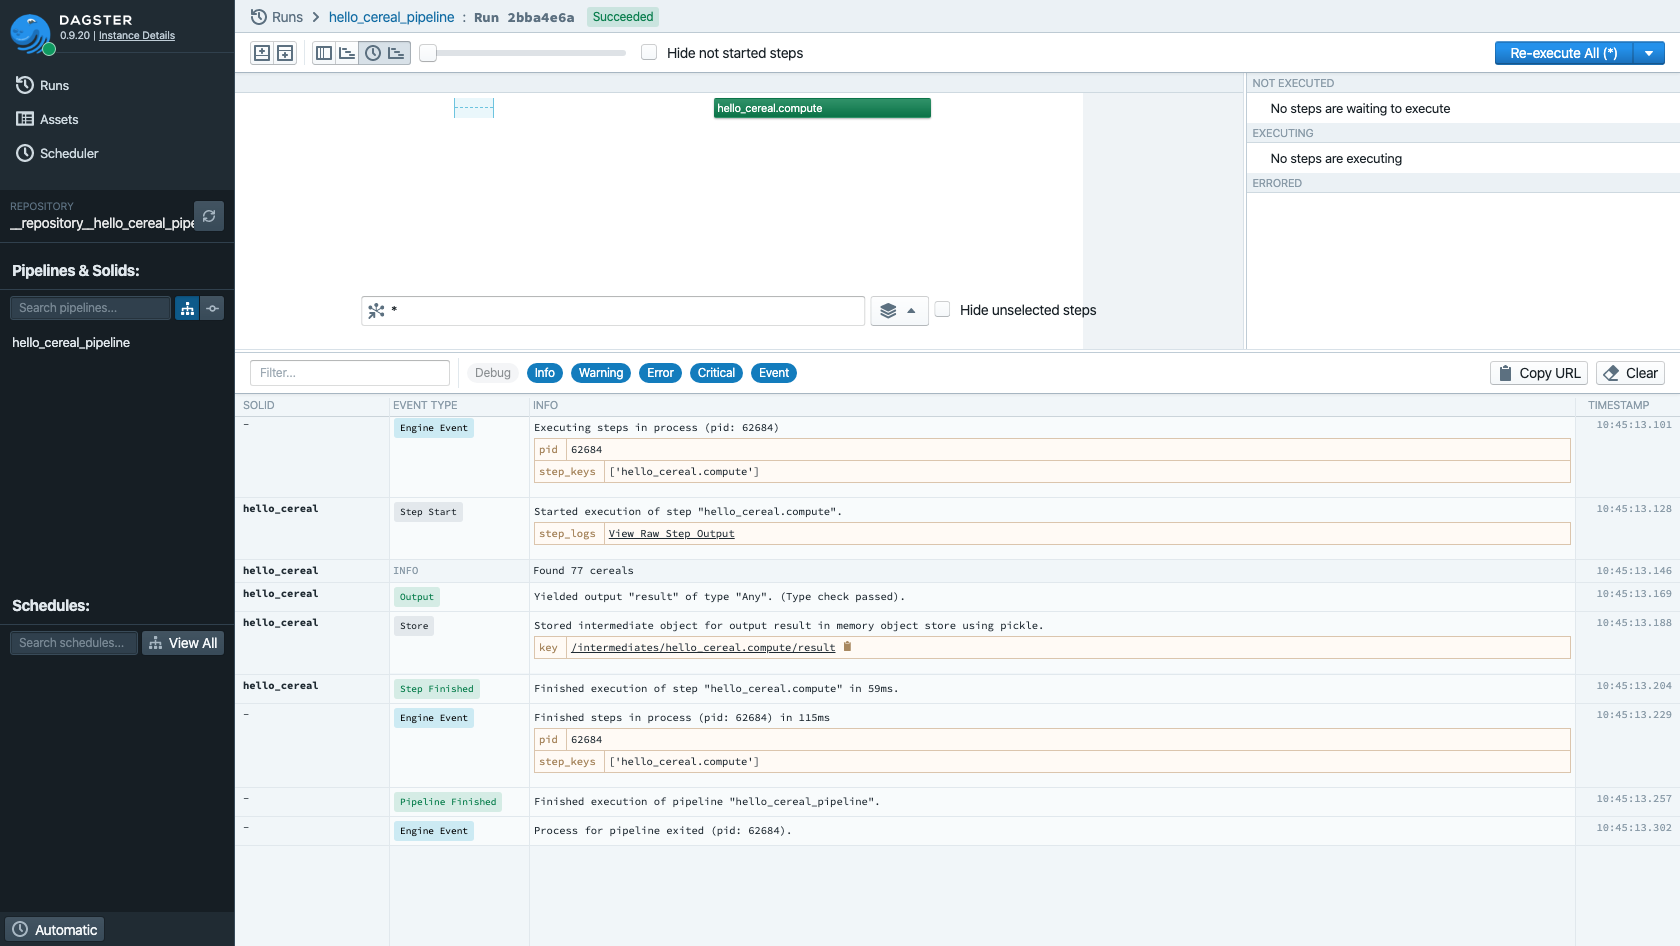The image size is (1680, 946).
Task: Click the copy icon beside result key
Action: (847, 647)
